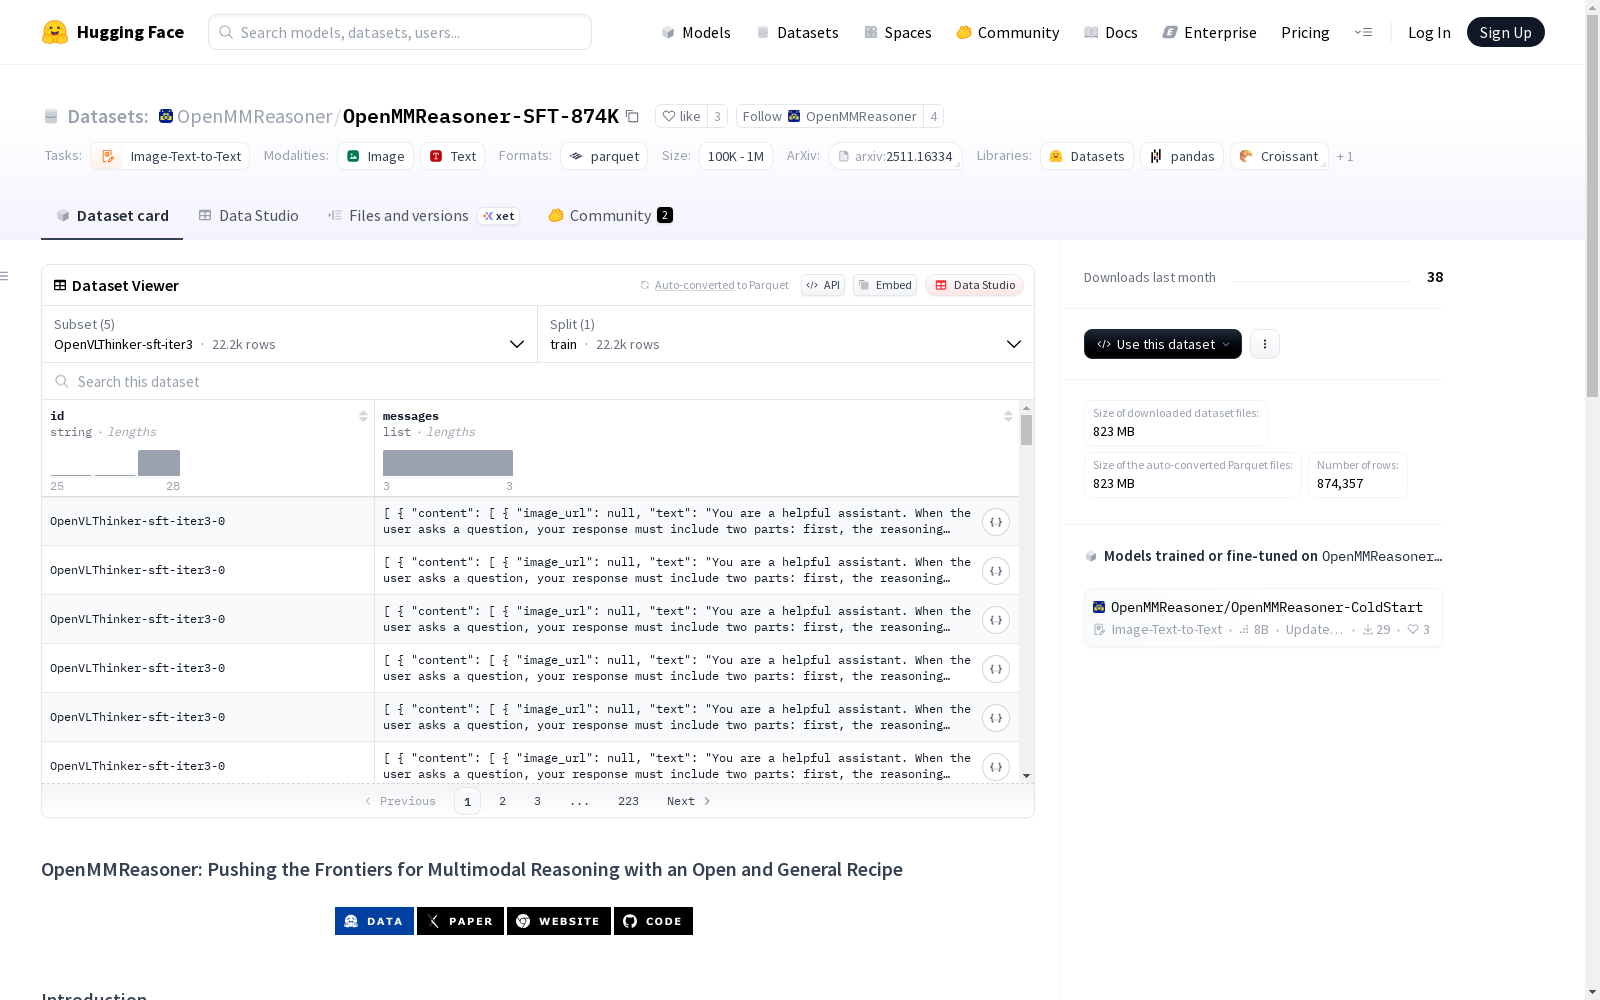Go to the Pricing page
Viewport: 1600px width, 1000px height.
click(x=1305, y=32)
